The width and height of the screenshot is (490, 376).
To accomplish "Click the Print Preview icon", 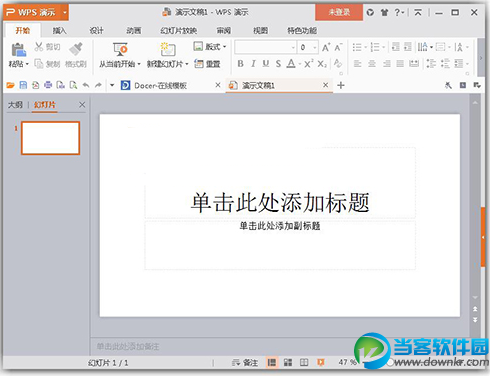I will point(73,85).
